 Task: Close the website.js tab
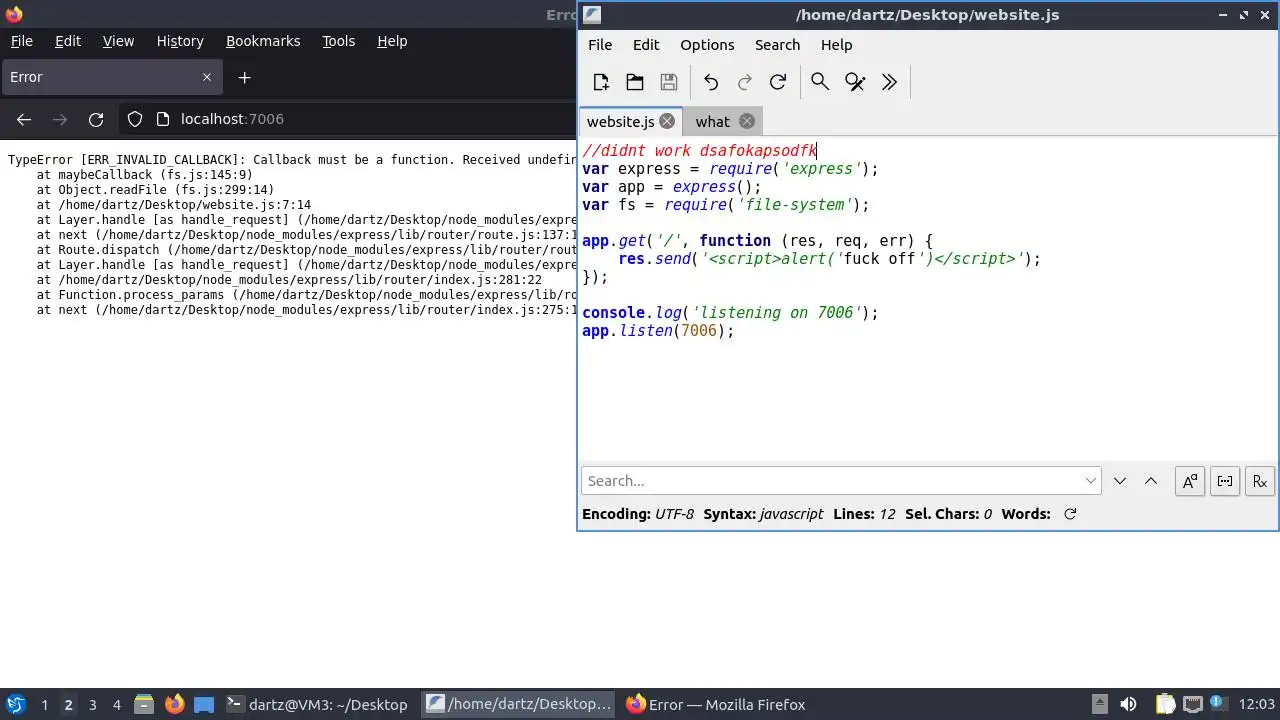tap(667, 121)
